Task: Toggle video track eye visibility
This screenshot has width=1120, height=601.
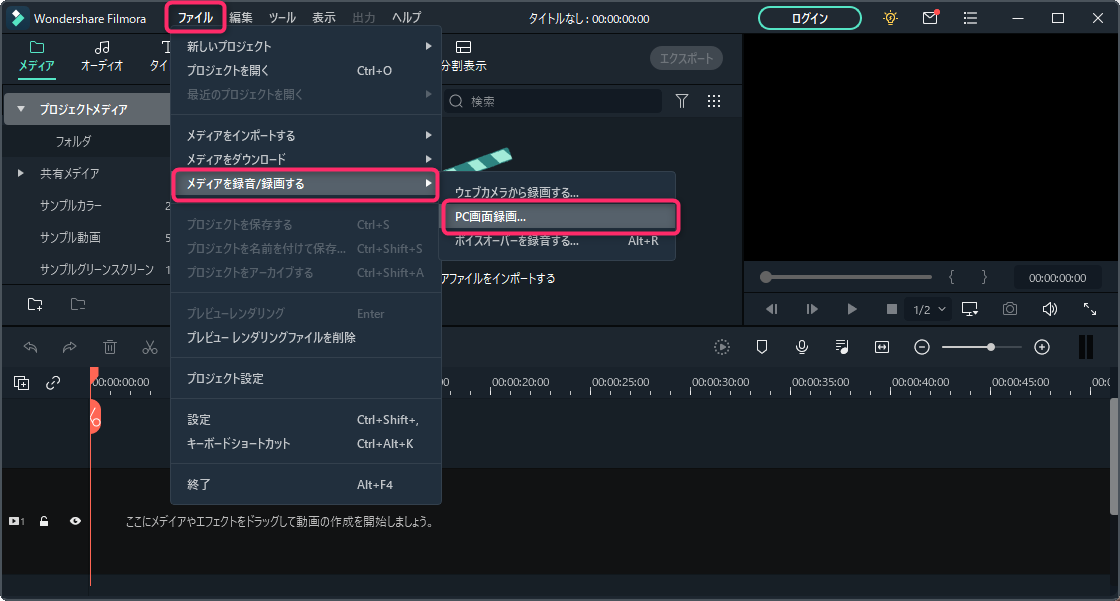Action: point(75,522)
